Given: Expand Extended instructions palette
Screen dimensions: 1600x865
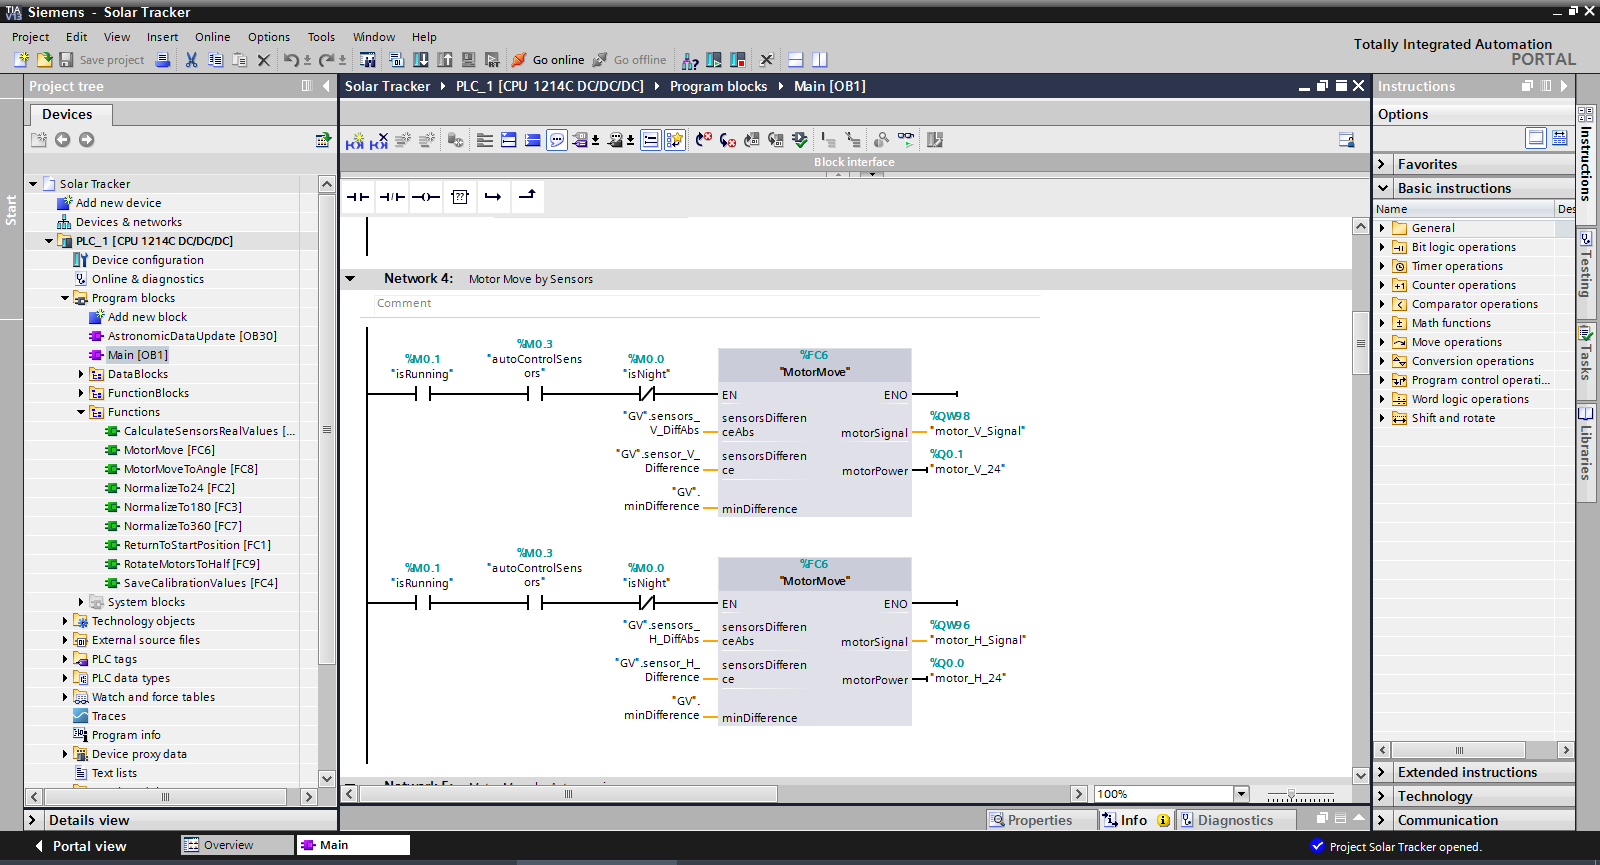Looking at the screenshot, I should click(x=1382, y=772).
